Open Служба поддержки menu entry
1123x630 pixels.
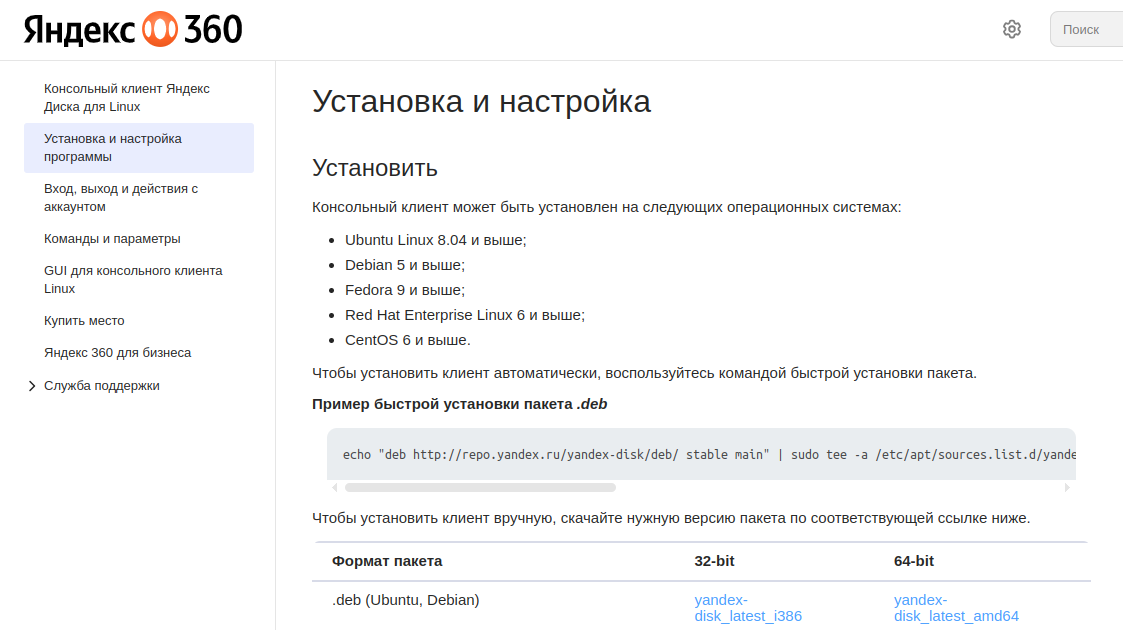click(x=102, y=386)
